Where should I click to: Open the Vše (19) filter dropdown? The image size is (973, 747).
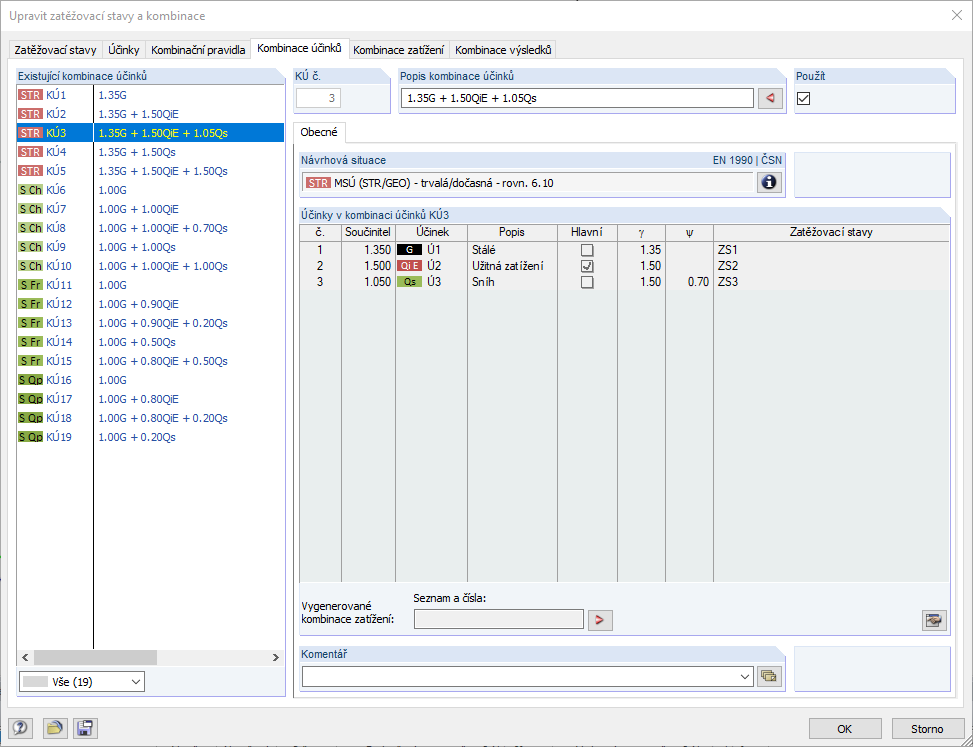tap(82, 682)
